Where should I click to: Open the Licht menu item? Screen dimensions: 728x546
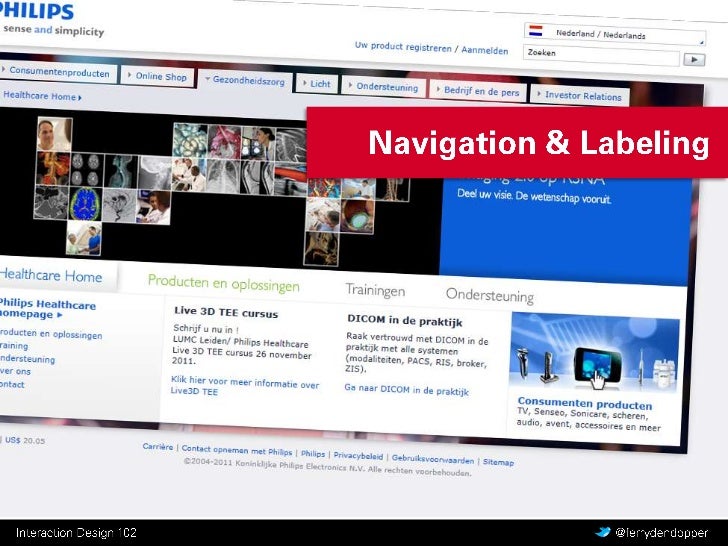click(x=317, y=84)
